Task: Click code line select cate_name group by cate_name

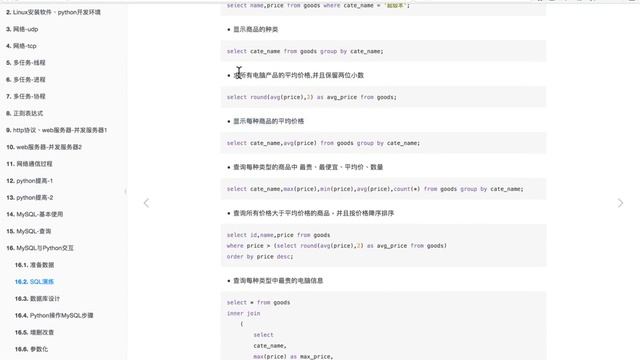Action: (305, 51)
